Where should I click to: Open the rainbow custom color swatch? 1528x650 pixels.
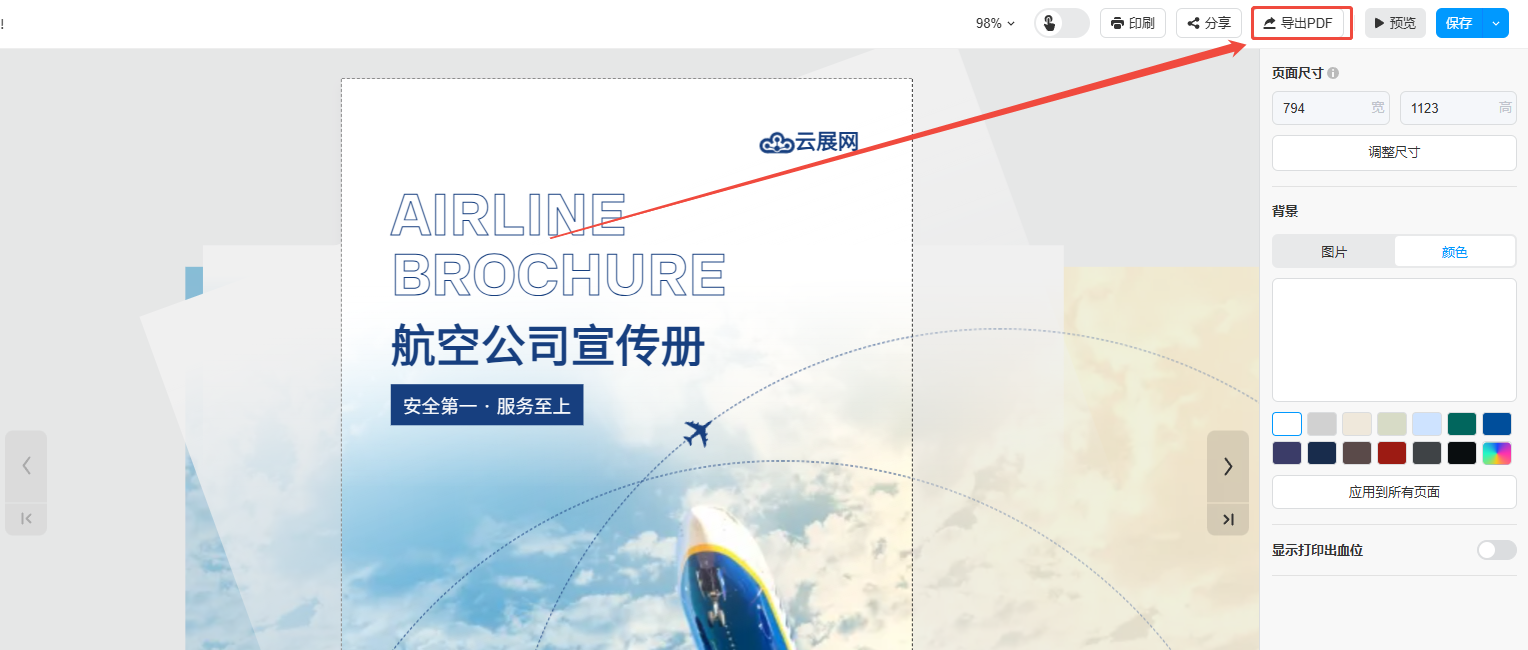click(x=1497, y=453)
